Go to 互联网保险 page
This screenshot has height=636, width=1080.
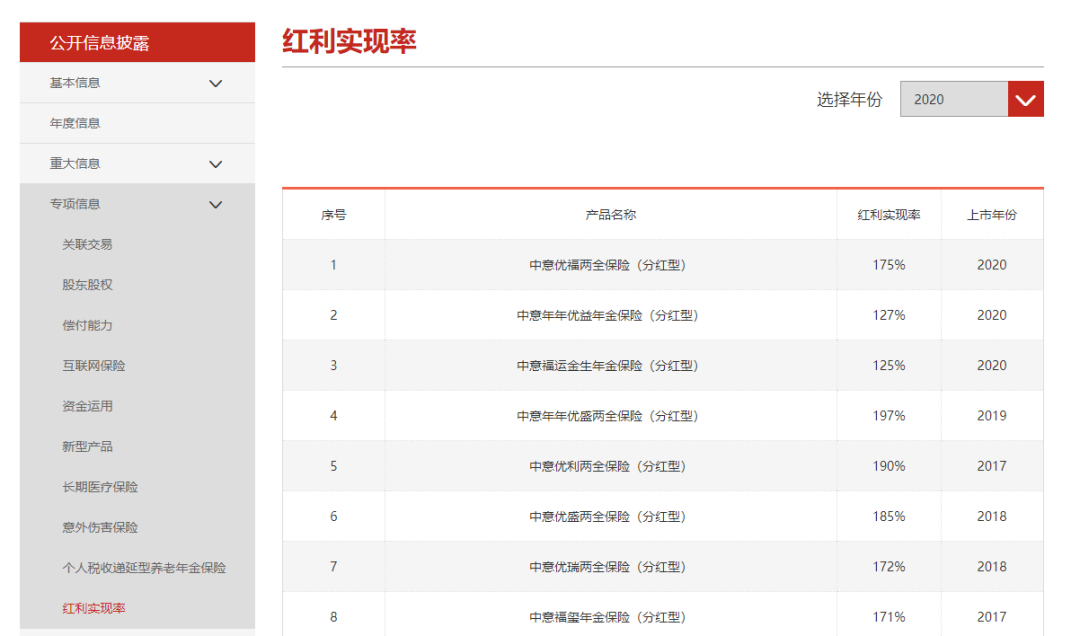tap(94, 366)
